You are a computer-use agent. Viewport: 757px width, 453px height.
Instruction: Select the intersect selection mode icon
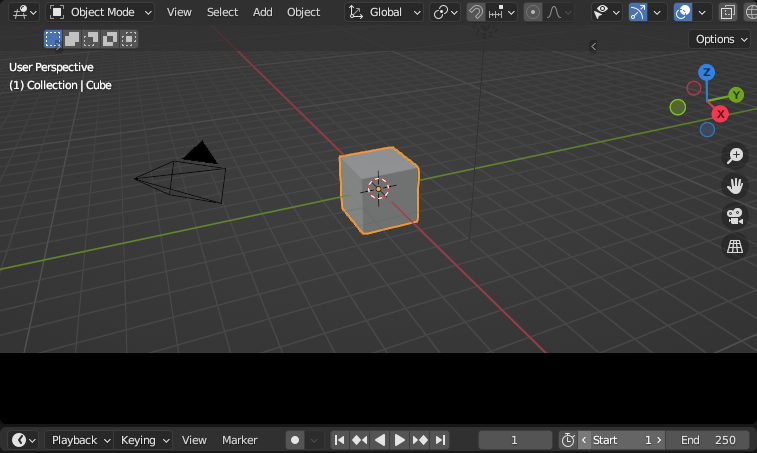click(128, 39)
